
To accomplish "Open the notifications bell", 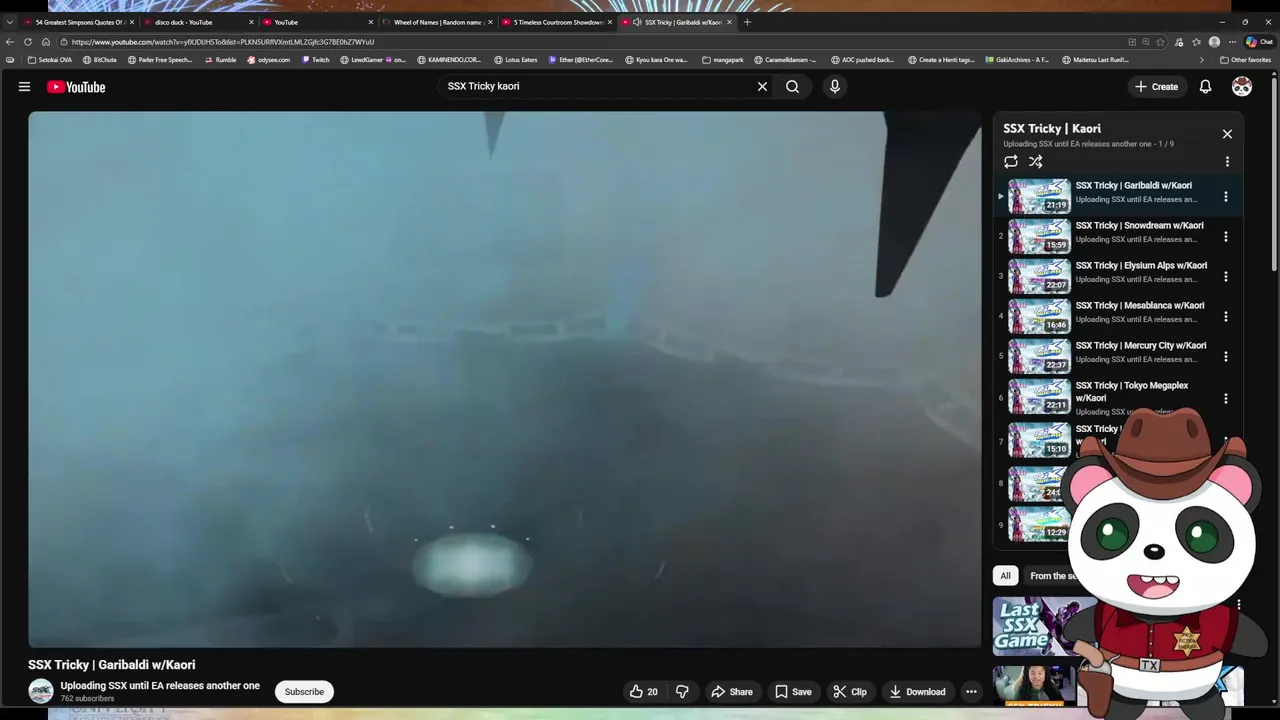I will [1205, 87].
